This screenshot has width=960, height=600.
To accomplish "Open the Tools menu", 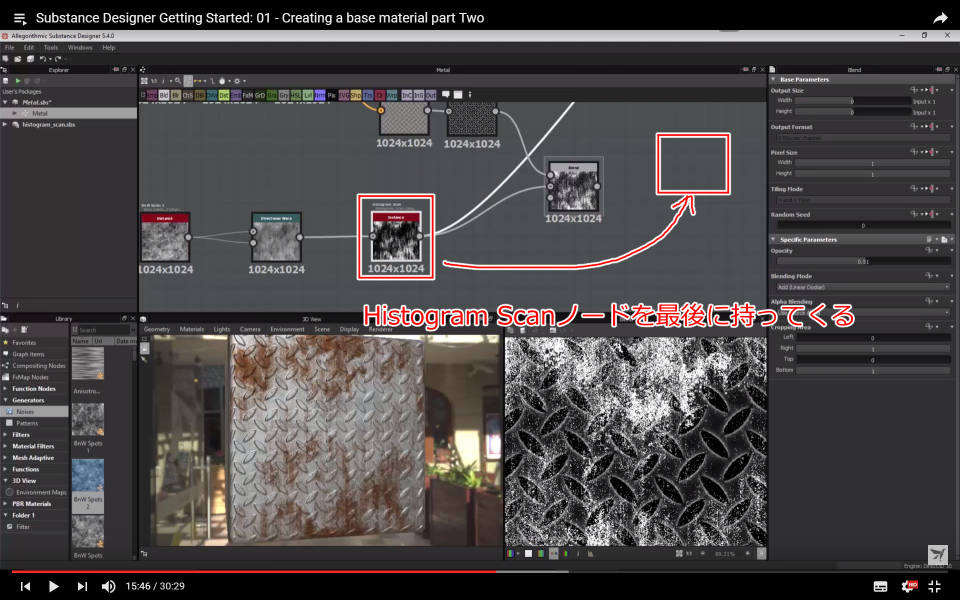I will [x=51, y=47].
